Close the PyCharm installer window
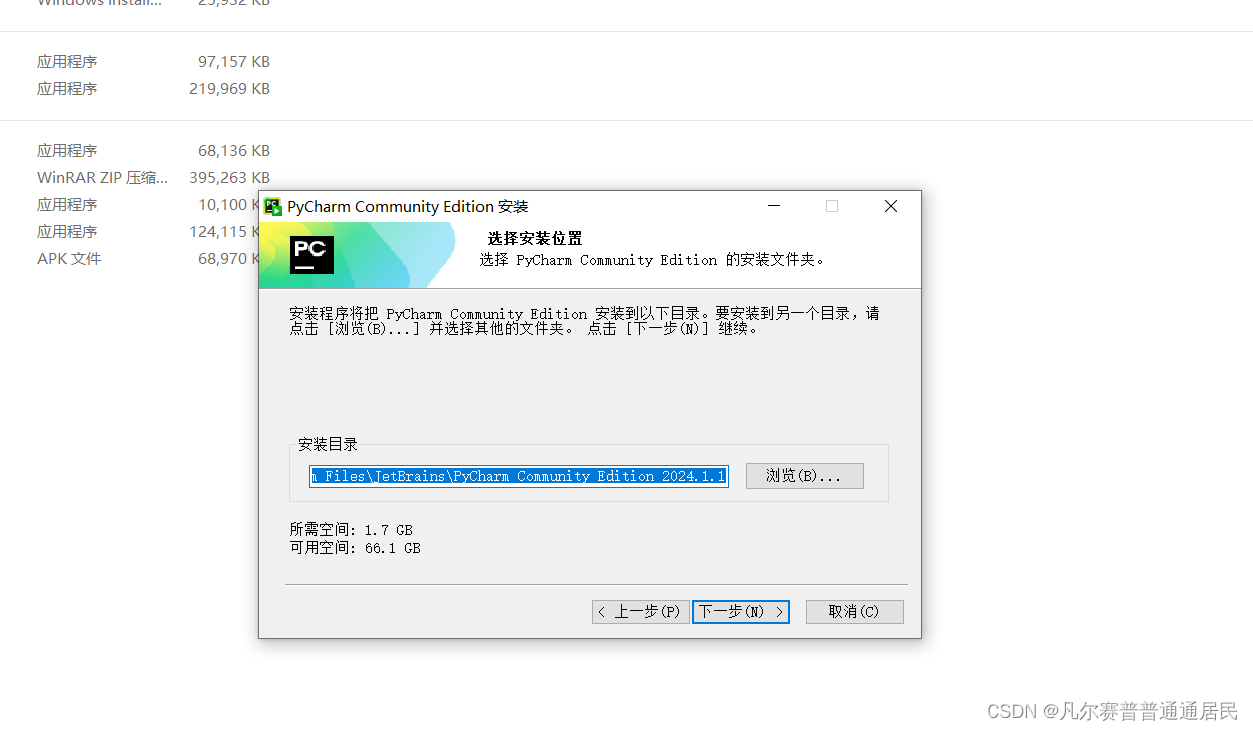 click(891, 206)
